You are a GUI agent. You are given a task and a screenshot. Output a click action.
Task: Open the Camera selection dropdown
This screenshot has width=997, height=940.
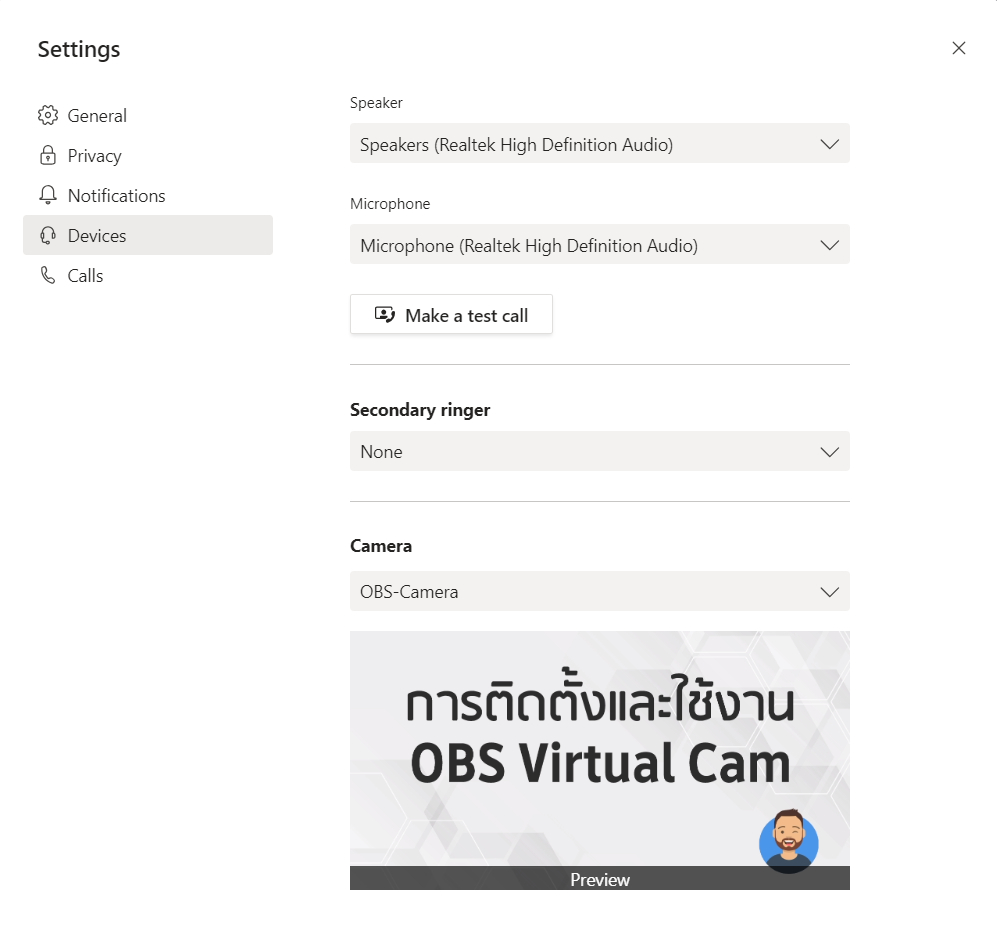[x=600, y=591]
